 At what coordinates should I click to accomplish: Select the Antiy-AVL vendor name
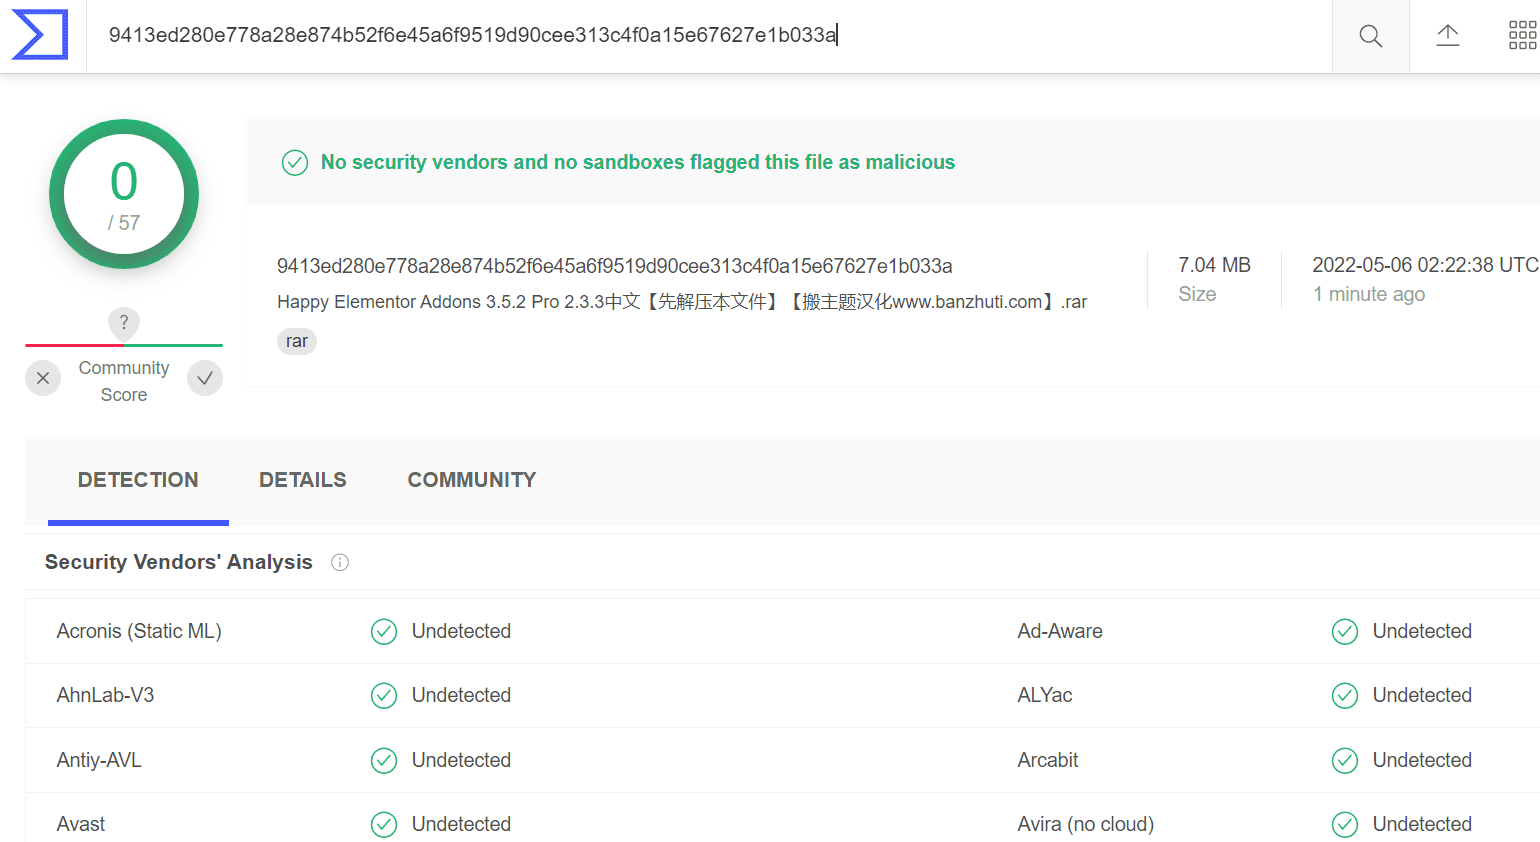point(99,761)
